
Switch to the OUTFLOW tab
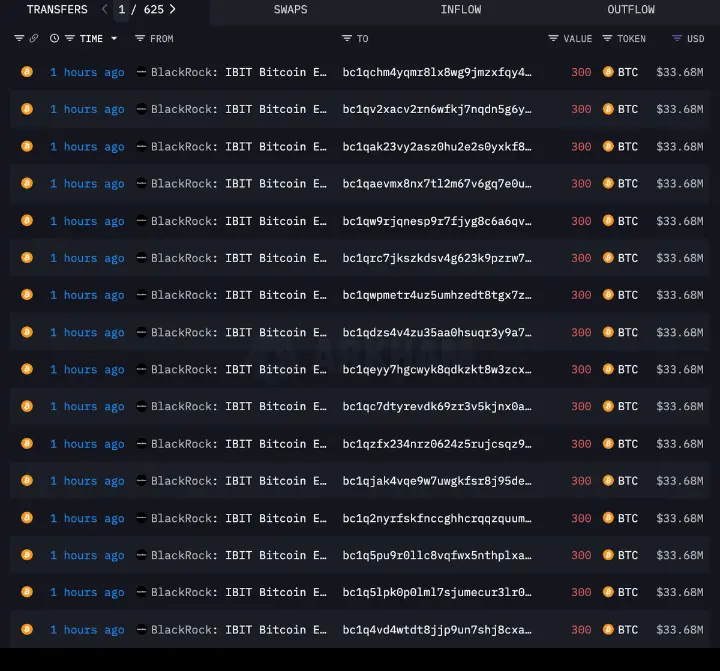click(x=631, y=10)
